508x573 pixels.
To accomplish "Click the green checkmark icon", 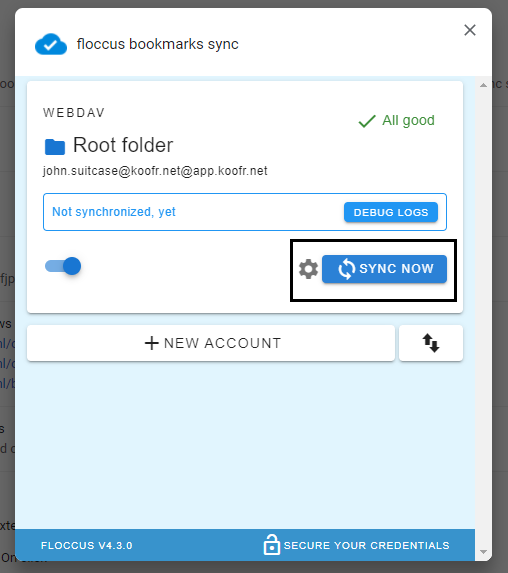I will [367, 121].
